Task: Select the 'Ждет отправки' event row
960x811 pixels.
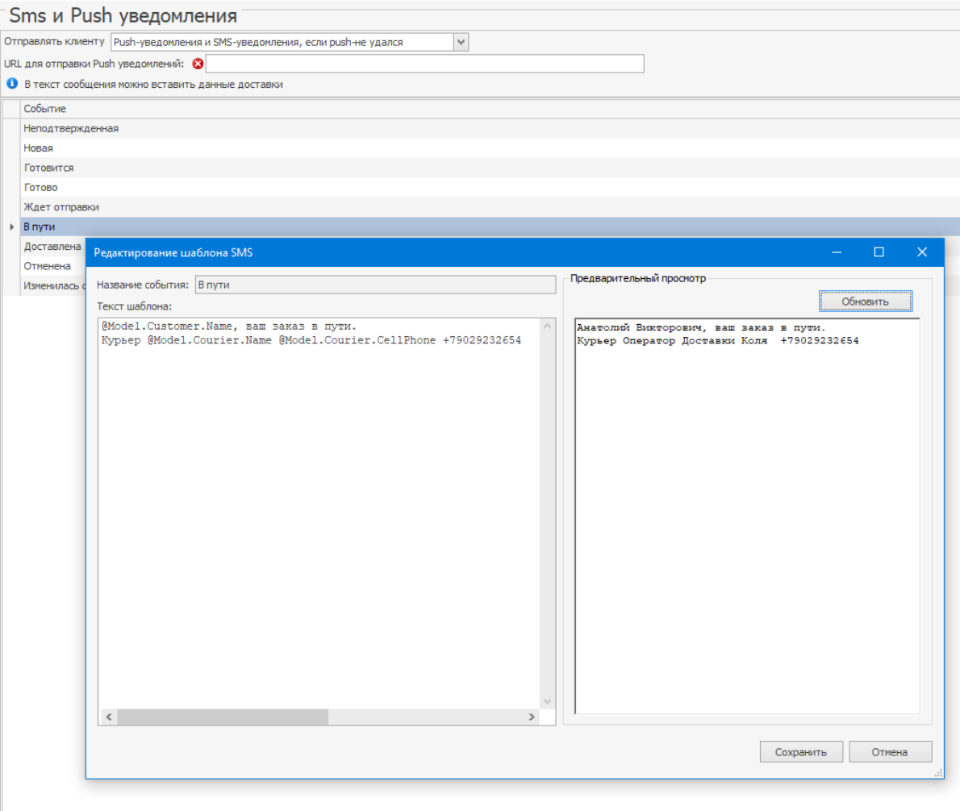Action: point(61,207)
